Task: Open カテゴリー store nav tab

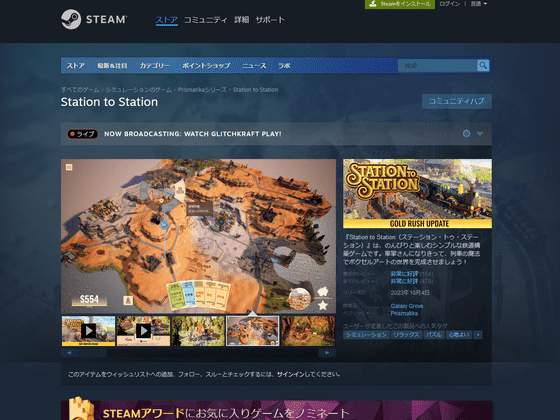Action: pyautogui.click(x=155, y=66)
